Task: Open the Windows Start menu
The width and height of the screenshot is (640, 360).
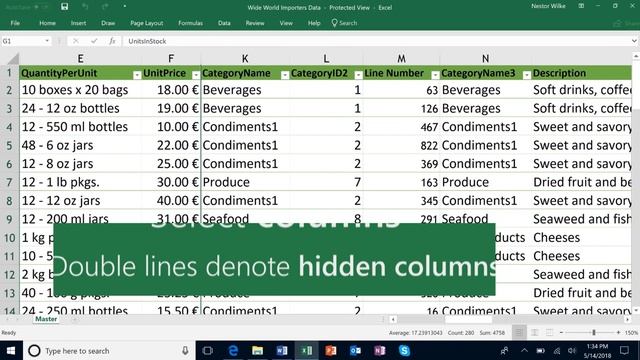Action: [11, 351]
